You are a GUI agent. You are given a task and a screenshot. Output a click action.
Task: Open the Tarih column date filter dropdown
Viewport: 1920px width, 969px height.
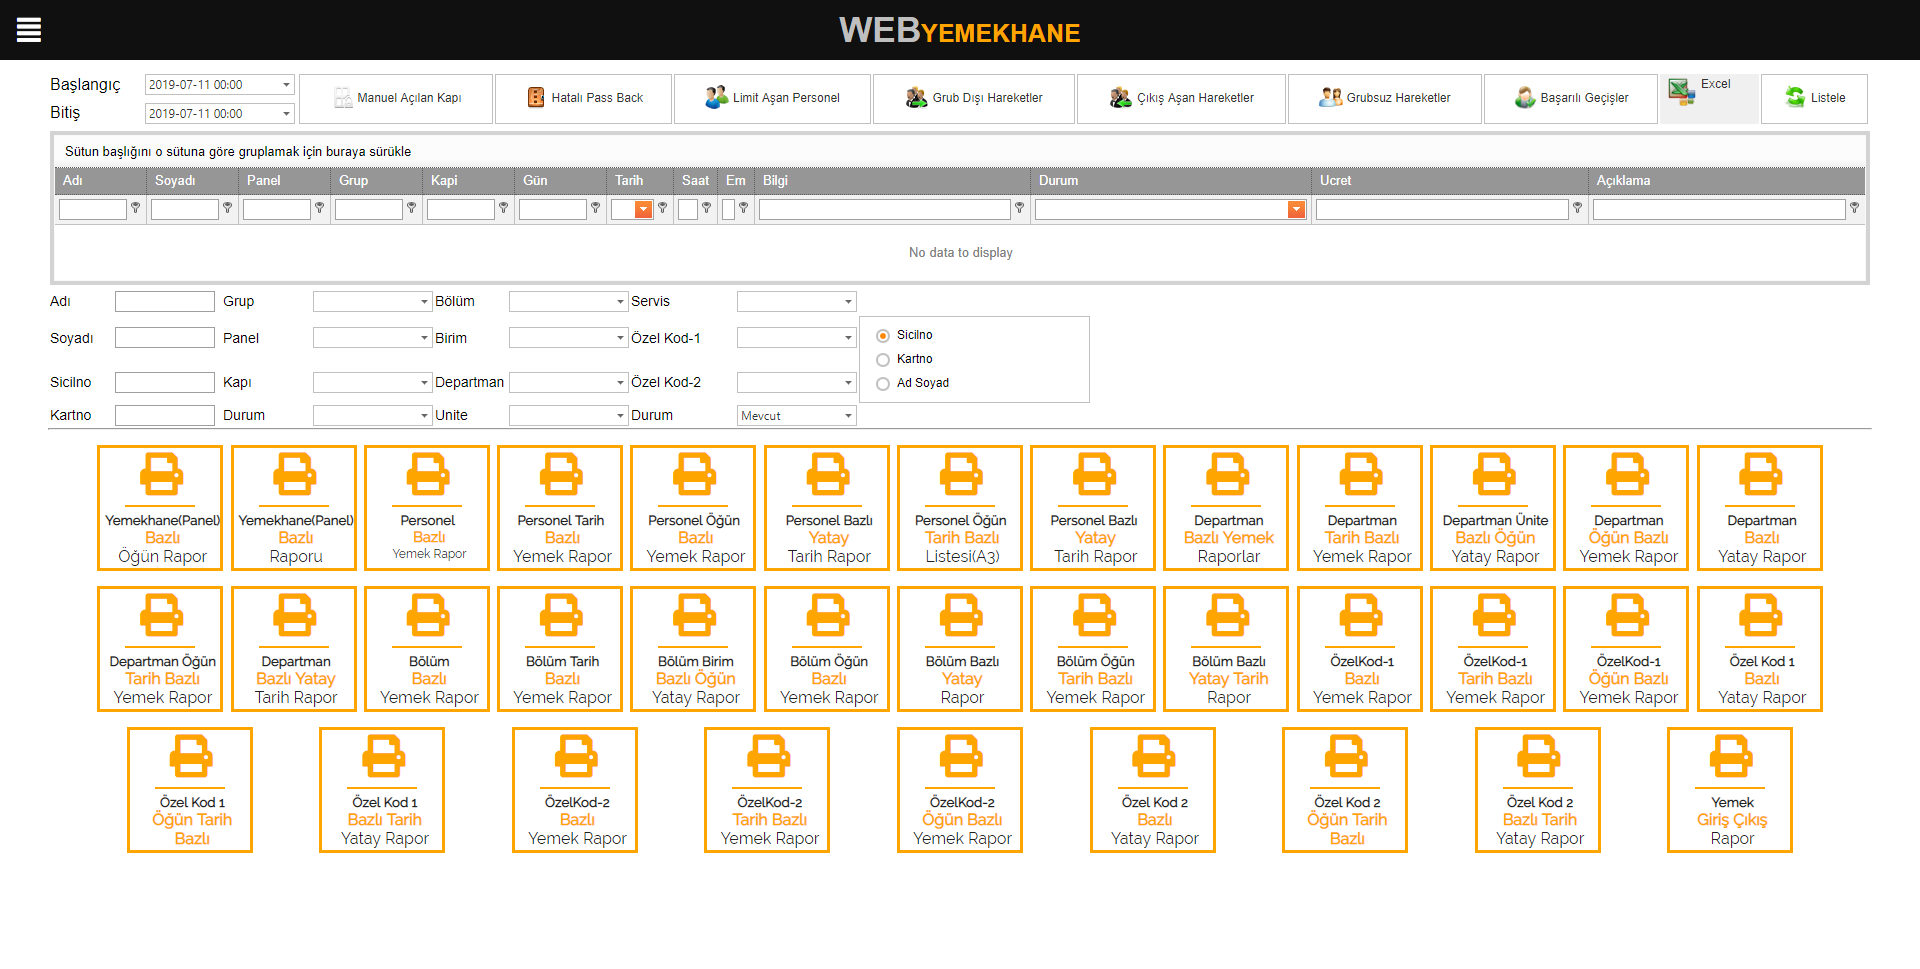click(644, 209)
